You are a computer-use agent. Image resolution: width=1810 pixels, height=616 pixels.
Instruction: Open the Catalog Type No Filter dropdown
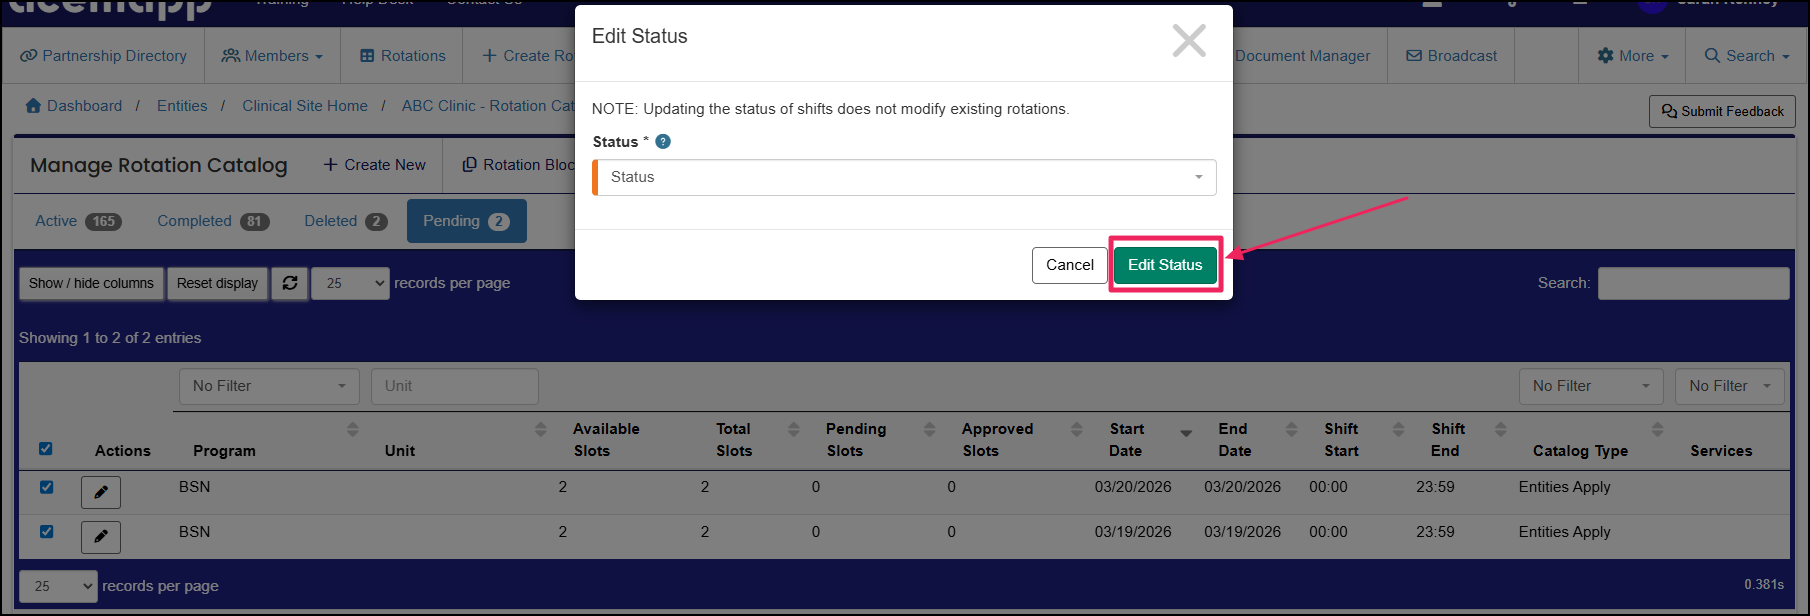(x=1591, y=386)
